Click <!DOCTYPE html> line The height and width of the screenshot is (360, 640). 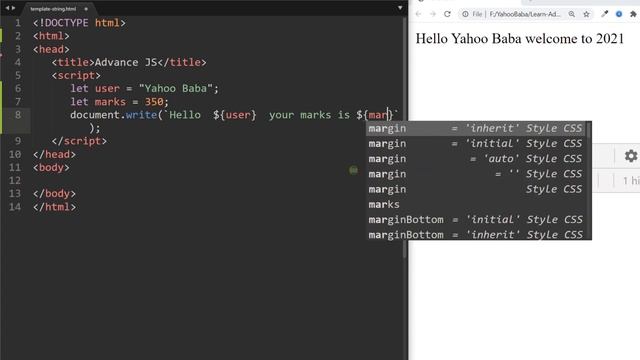tap(79, 23)
